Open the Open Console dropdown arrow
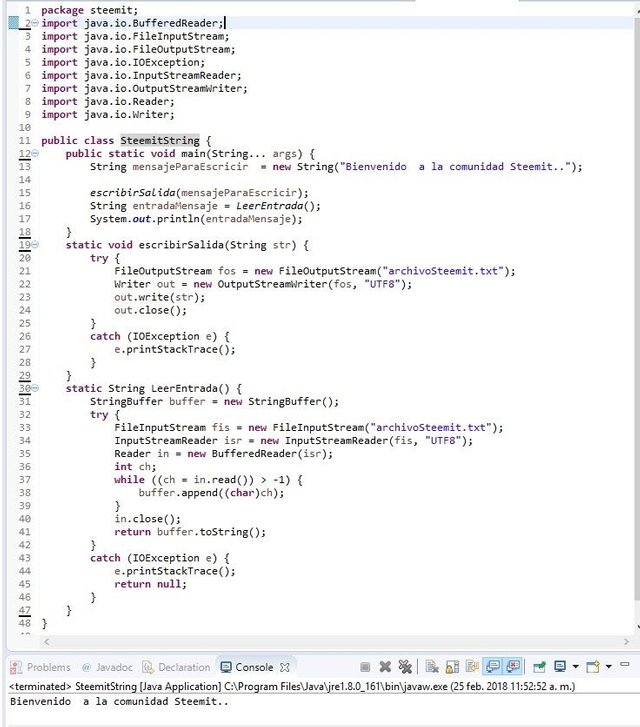Viewport: 640px width, 727px height. pos(608,667)
